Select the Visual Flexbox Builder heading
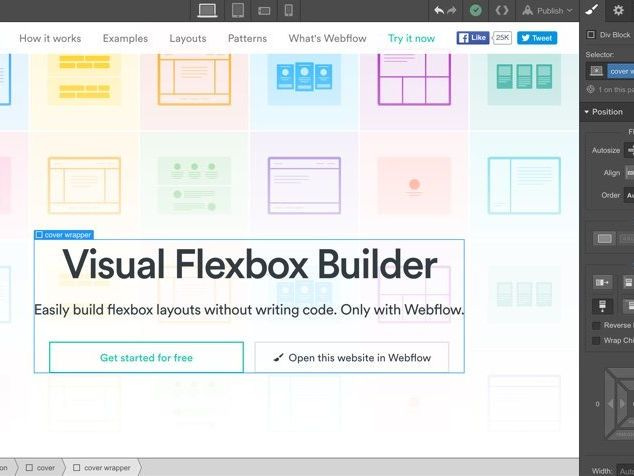This screenshot has width=634, height=476. click(249, 265)
